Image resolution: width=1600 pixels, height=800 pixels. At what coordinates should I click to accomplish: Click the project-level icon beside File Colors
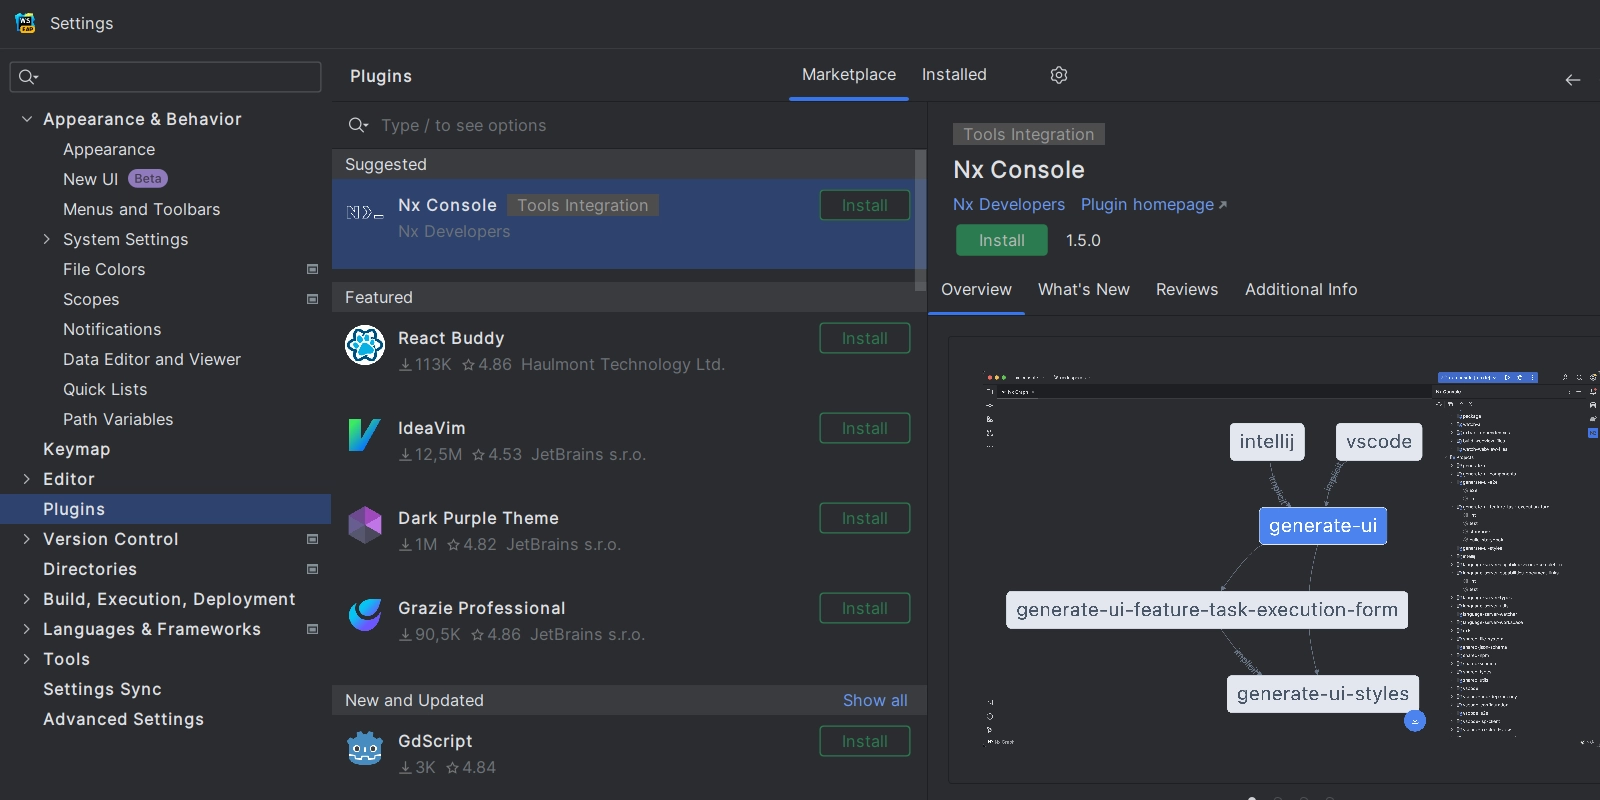click(312, 269)
